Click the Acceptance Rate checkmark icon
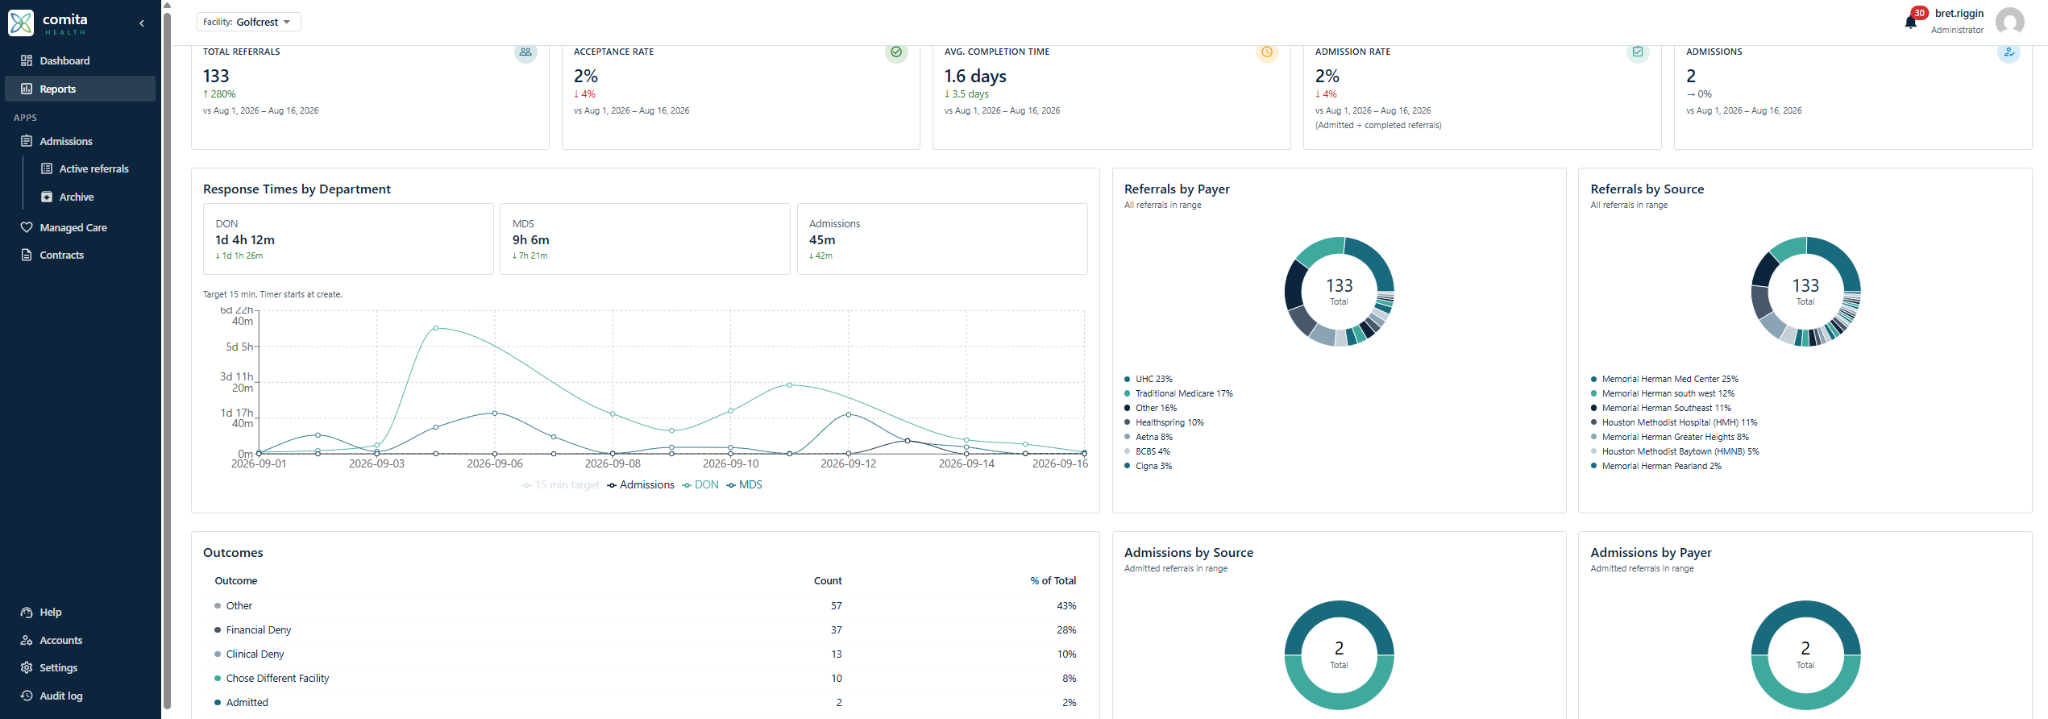 click(896, 52)
